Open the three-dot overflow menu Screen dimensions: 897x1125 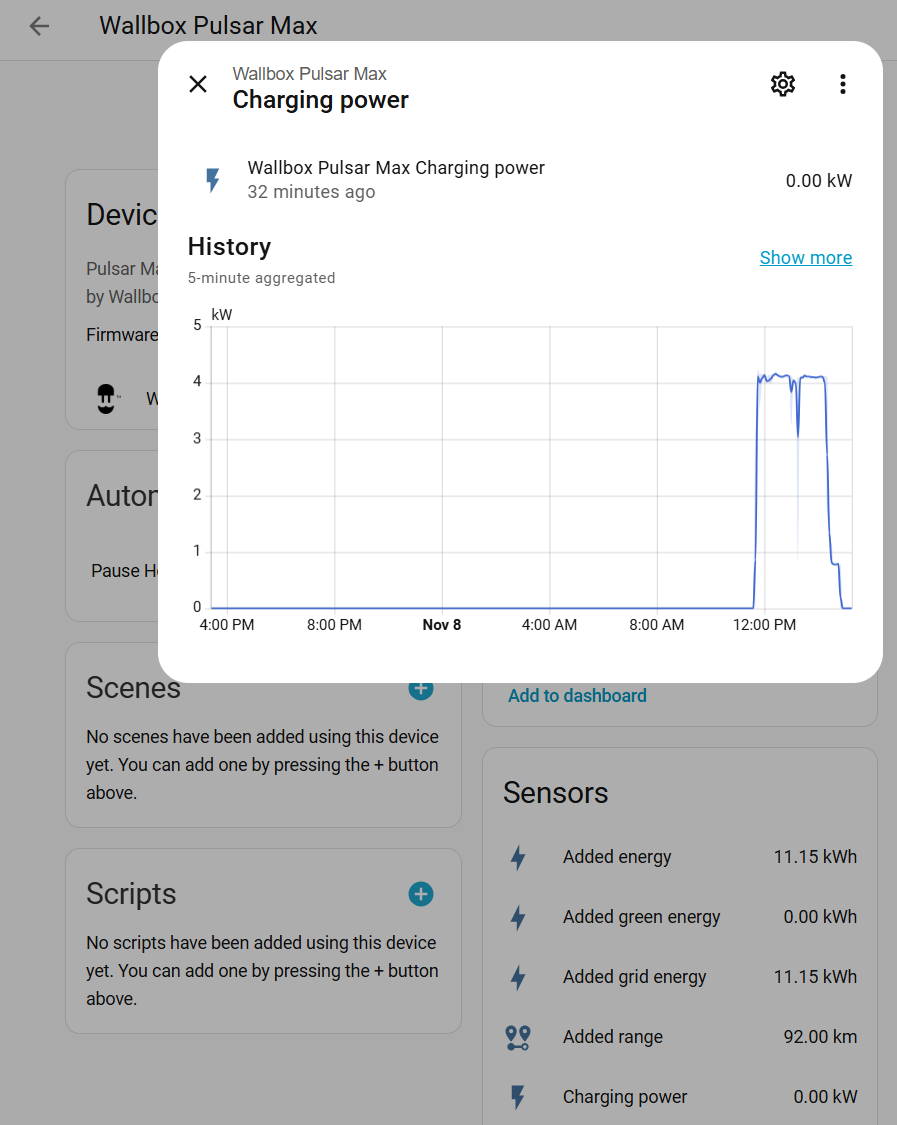[x=843, y=84]
